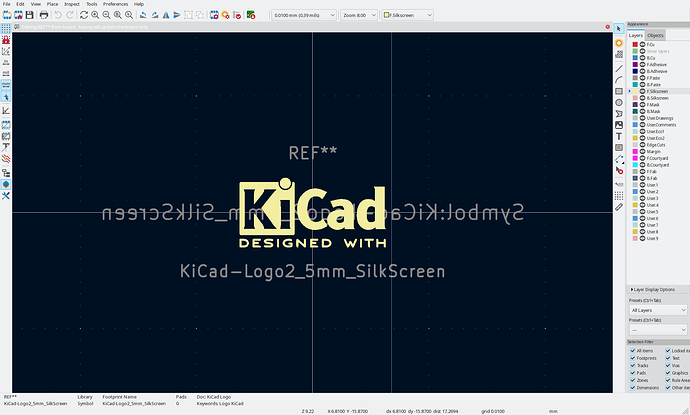The image size is (690, 415).
Task: Open the Inspect menu
Action: pyautogui.click(x=72, y=4)
